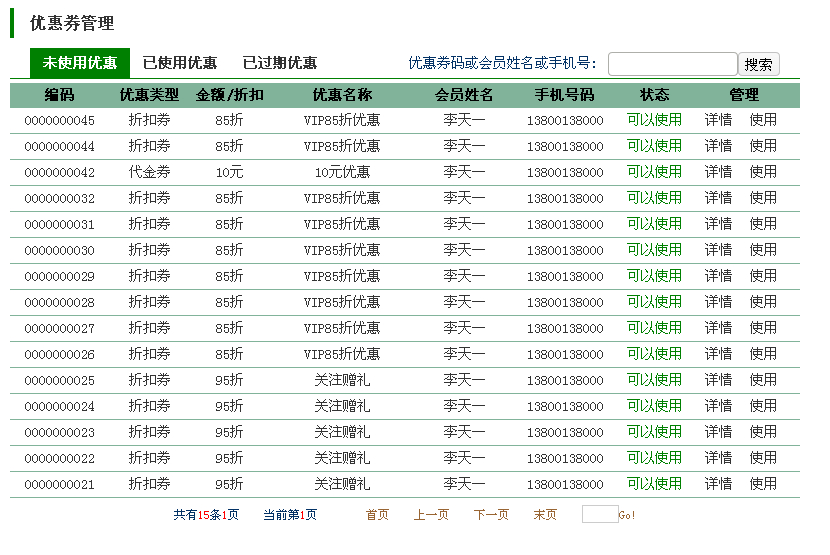Image resolution: width=830 pixels, height=555 pixels.
Task: Open 详情 for coupon 0000000023
Action: point(718,432)
